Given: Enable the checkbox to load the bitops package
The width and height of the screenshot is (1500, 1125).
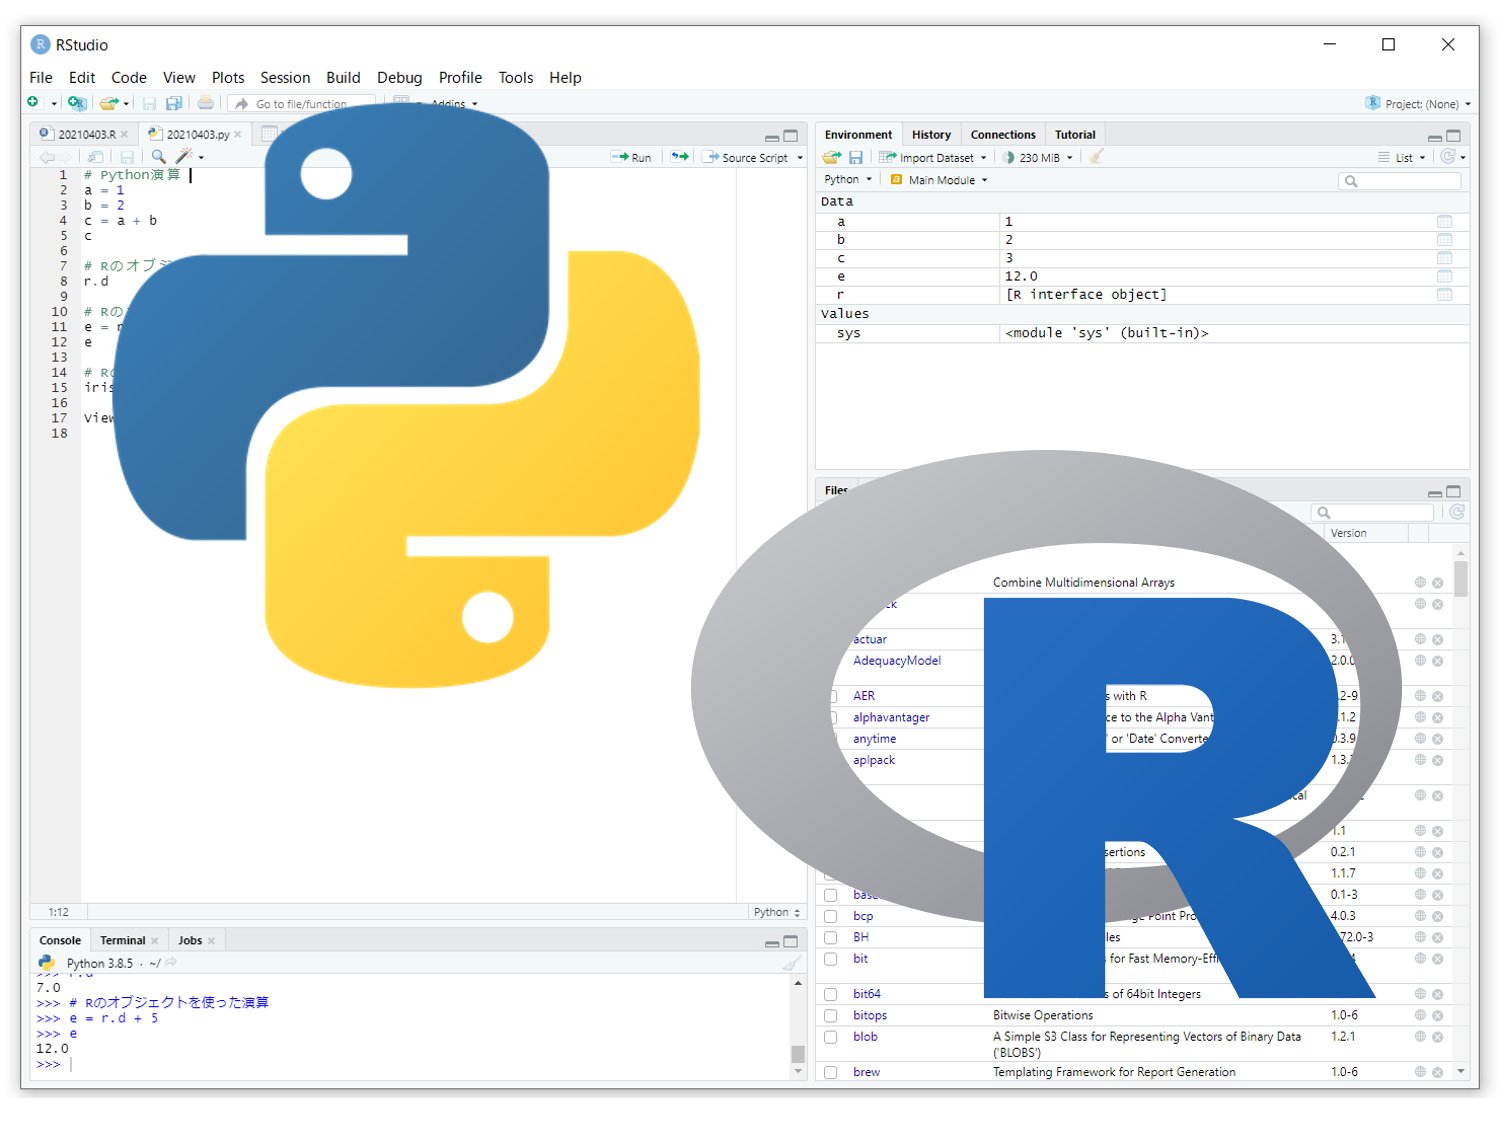Looking at the screenshot, I should (x=831, y=1015).
